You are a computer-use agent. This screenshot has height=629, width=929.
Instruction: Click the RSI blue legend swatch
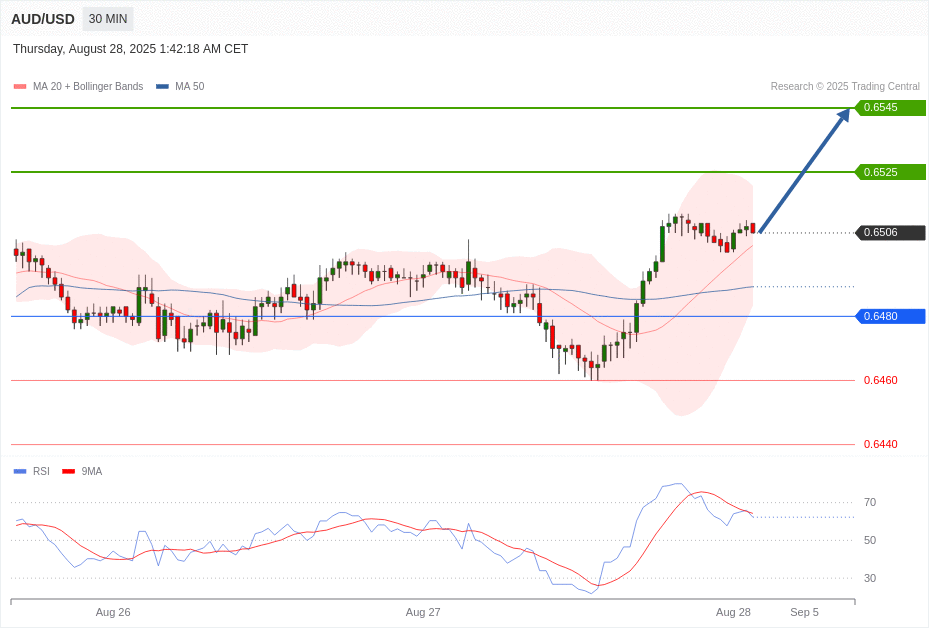tap(20, 471)
